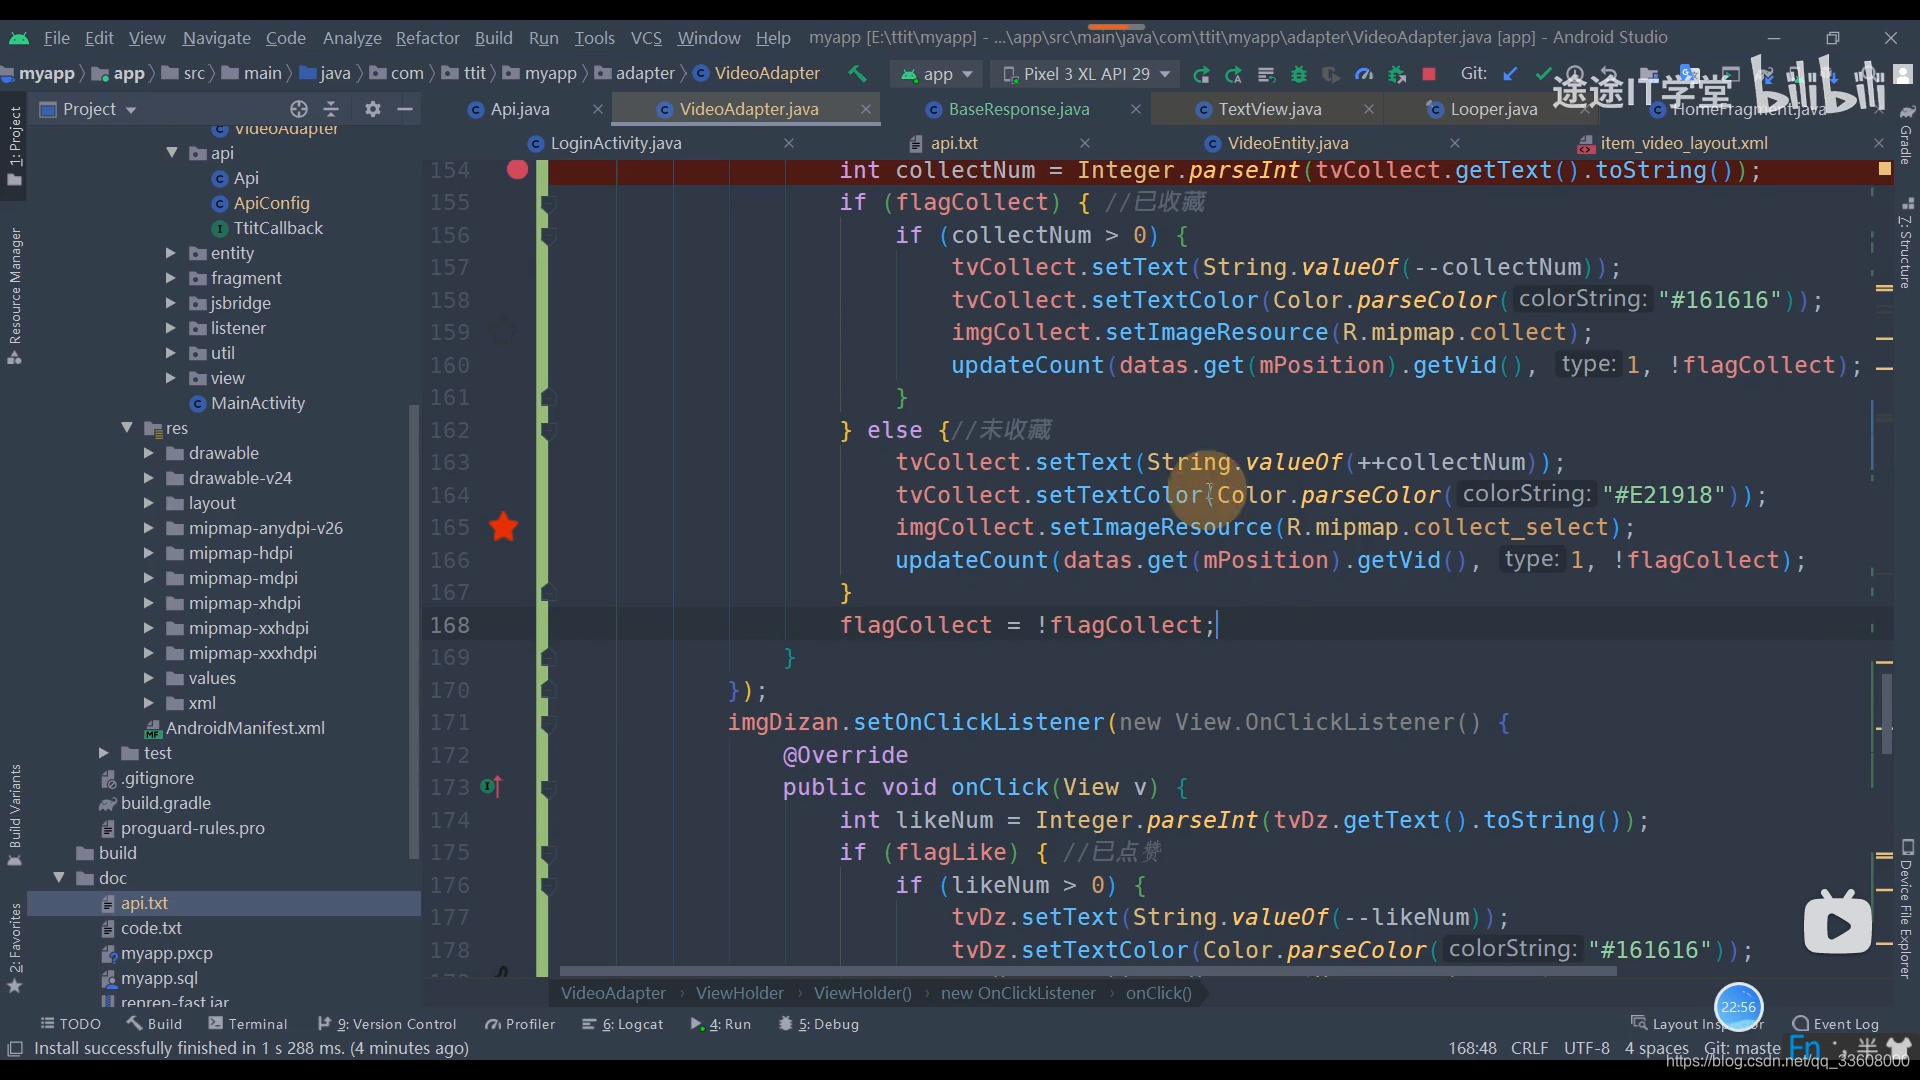
Task: Collapse the res folder
Action: point(127,427)
